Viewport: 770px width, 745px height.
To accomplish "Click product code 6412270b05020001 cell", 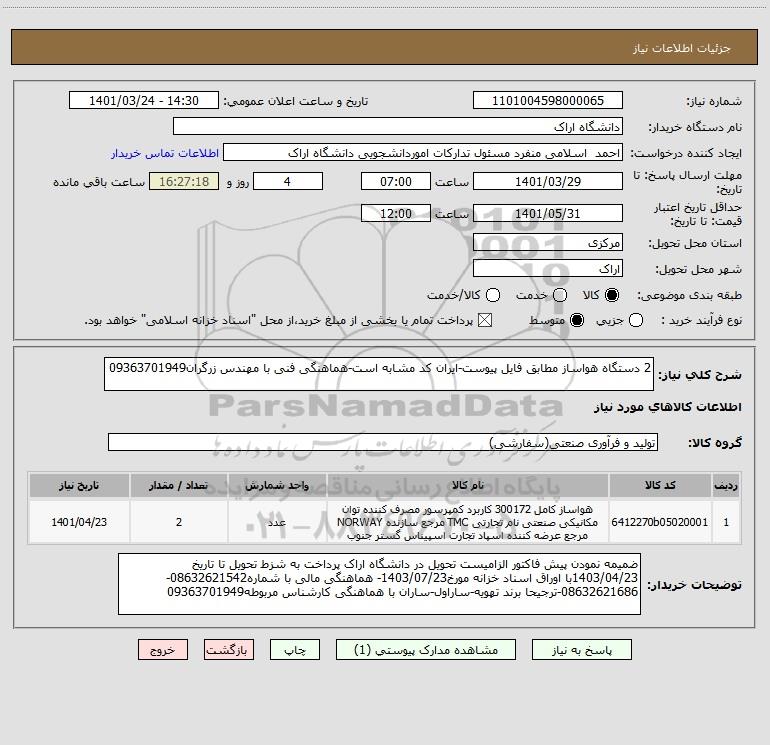I will point(660,522).
